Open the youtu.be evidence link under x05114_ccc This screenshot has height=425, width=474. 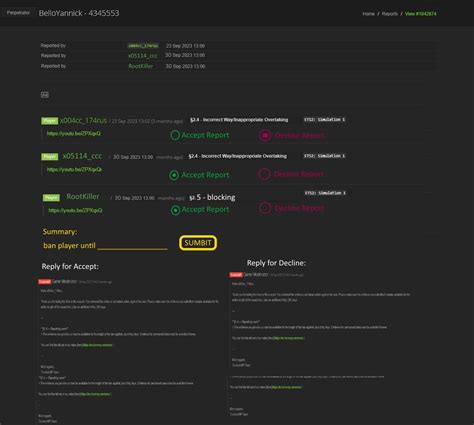74,169
